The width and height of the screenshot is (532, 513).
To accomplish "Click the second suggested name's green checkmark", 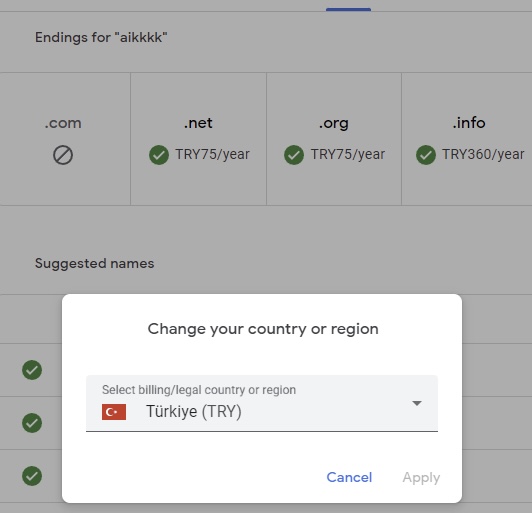I will click(32, 423).
